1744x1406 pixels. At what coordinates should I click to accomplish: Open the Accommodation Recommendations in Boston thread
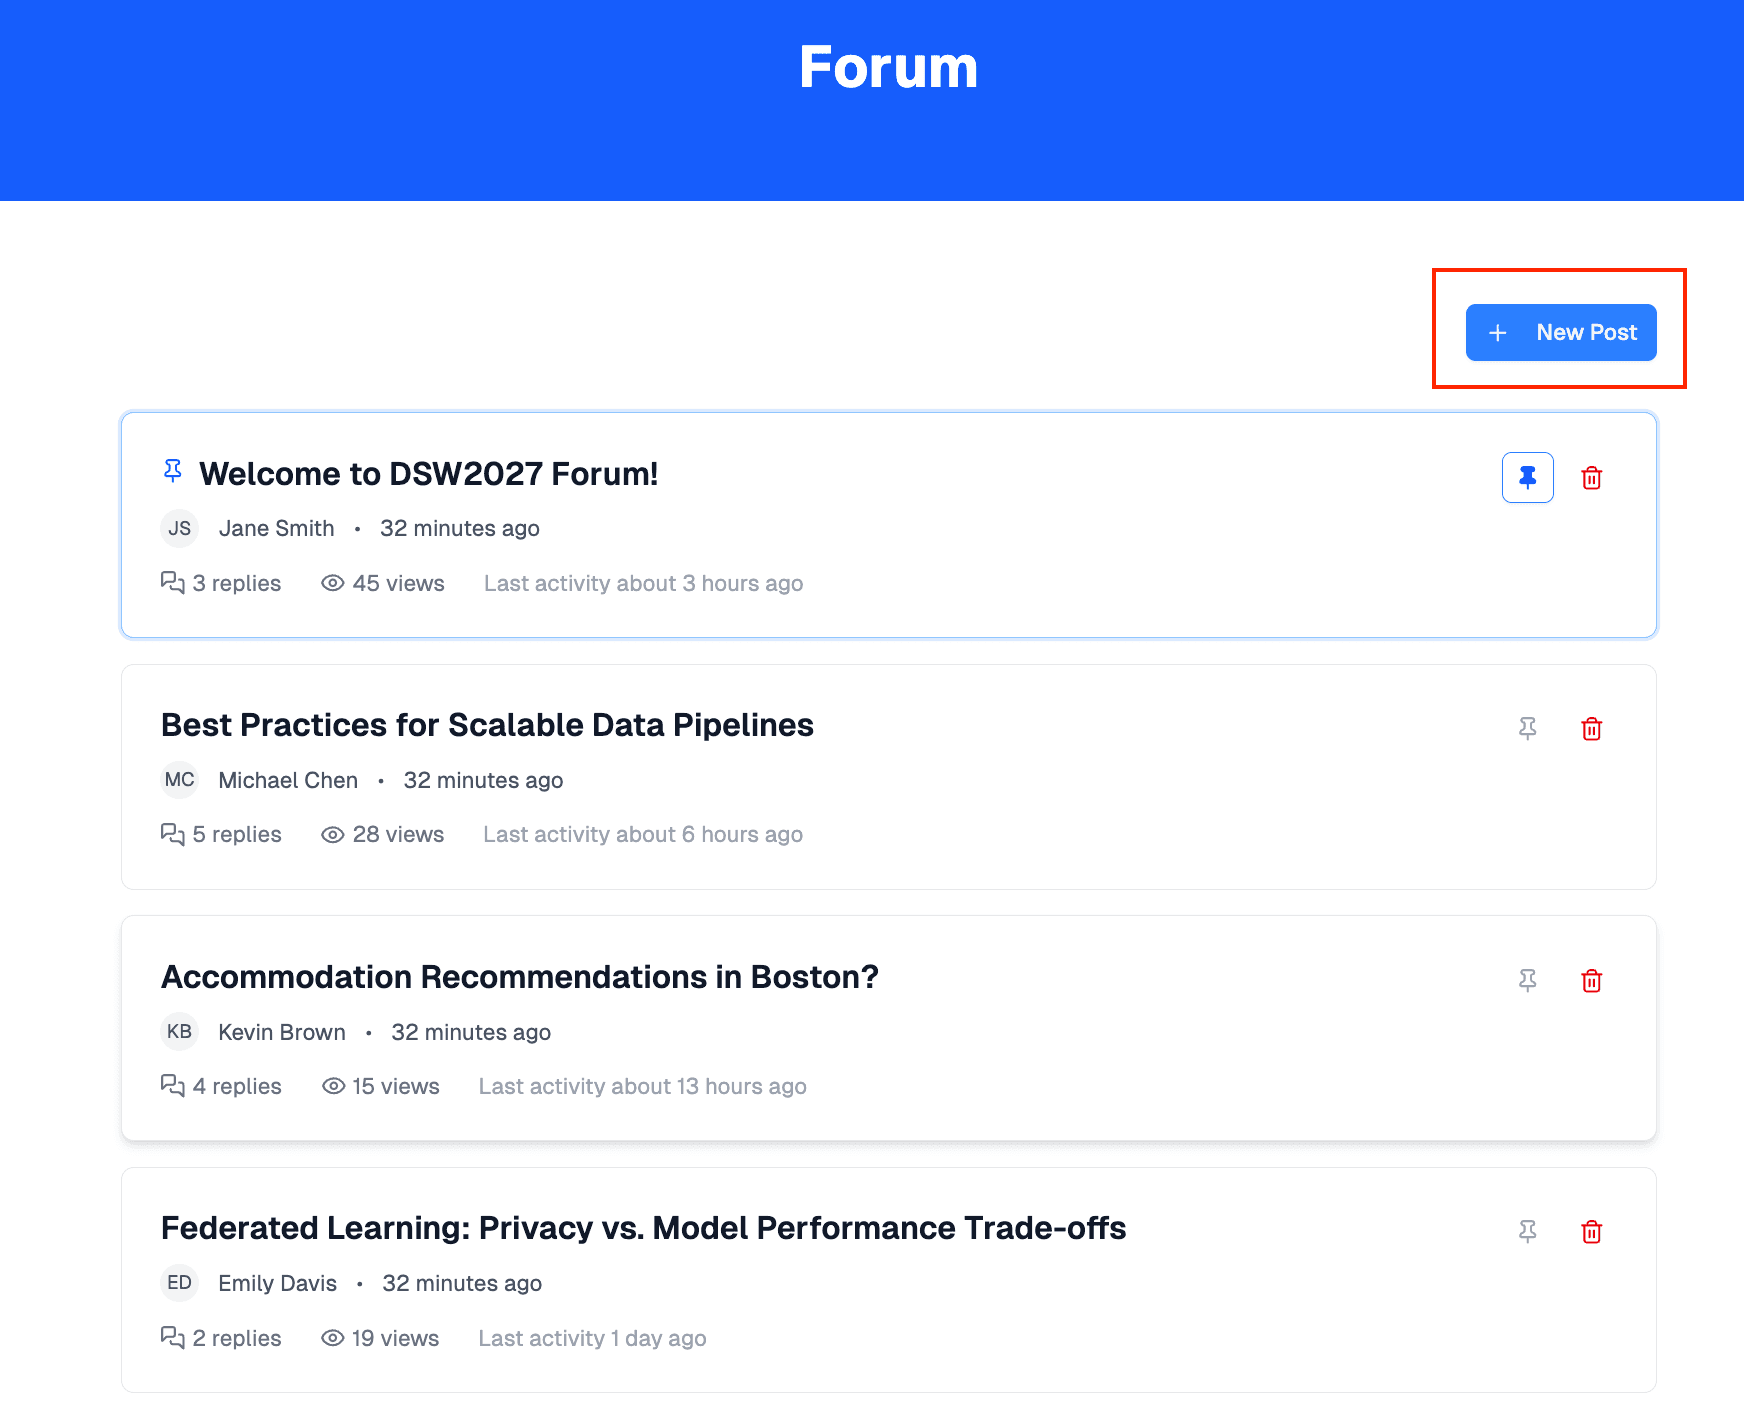(519, 977)
